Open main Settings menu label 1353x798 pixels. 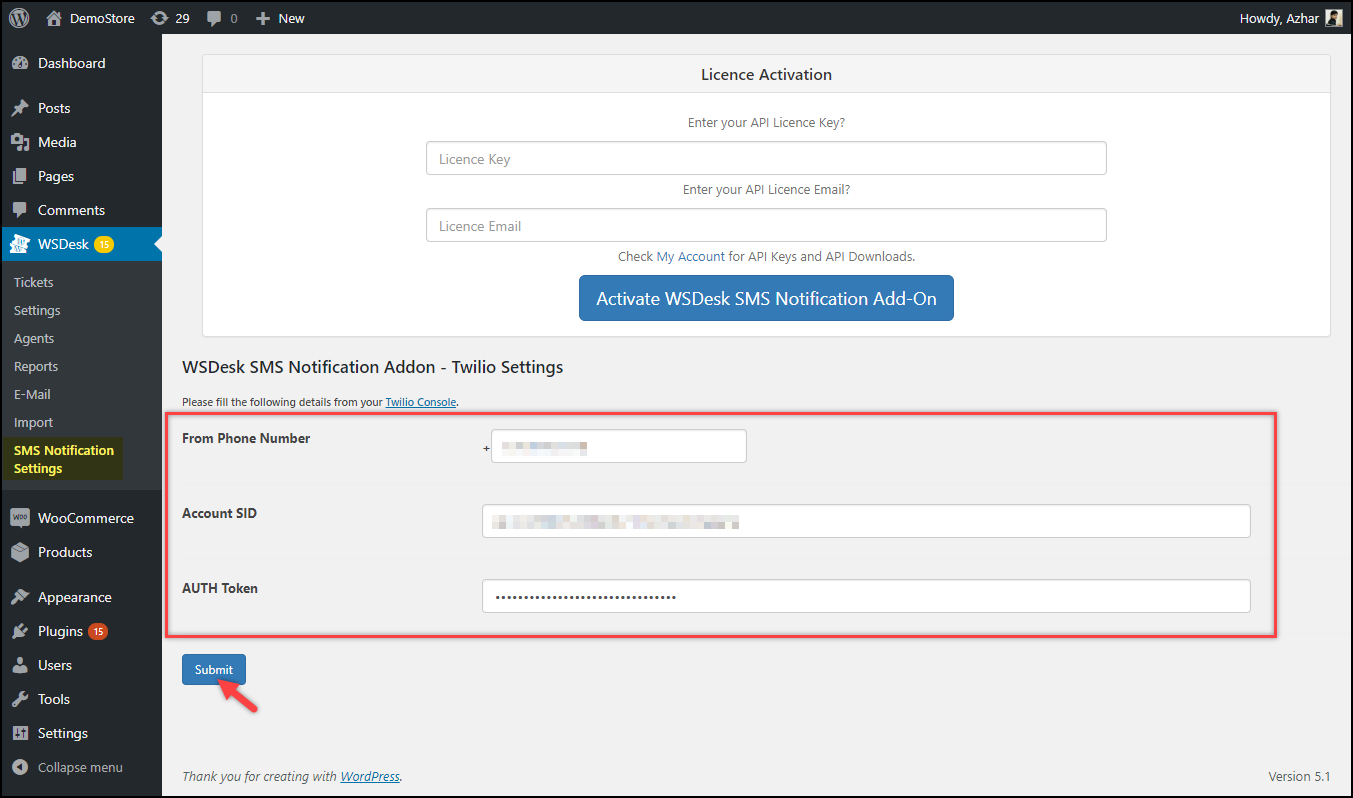63,733
